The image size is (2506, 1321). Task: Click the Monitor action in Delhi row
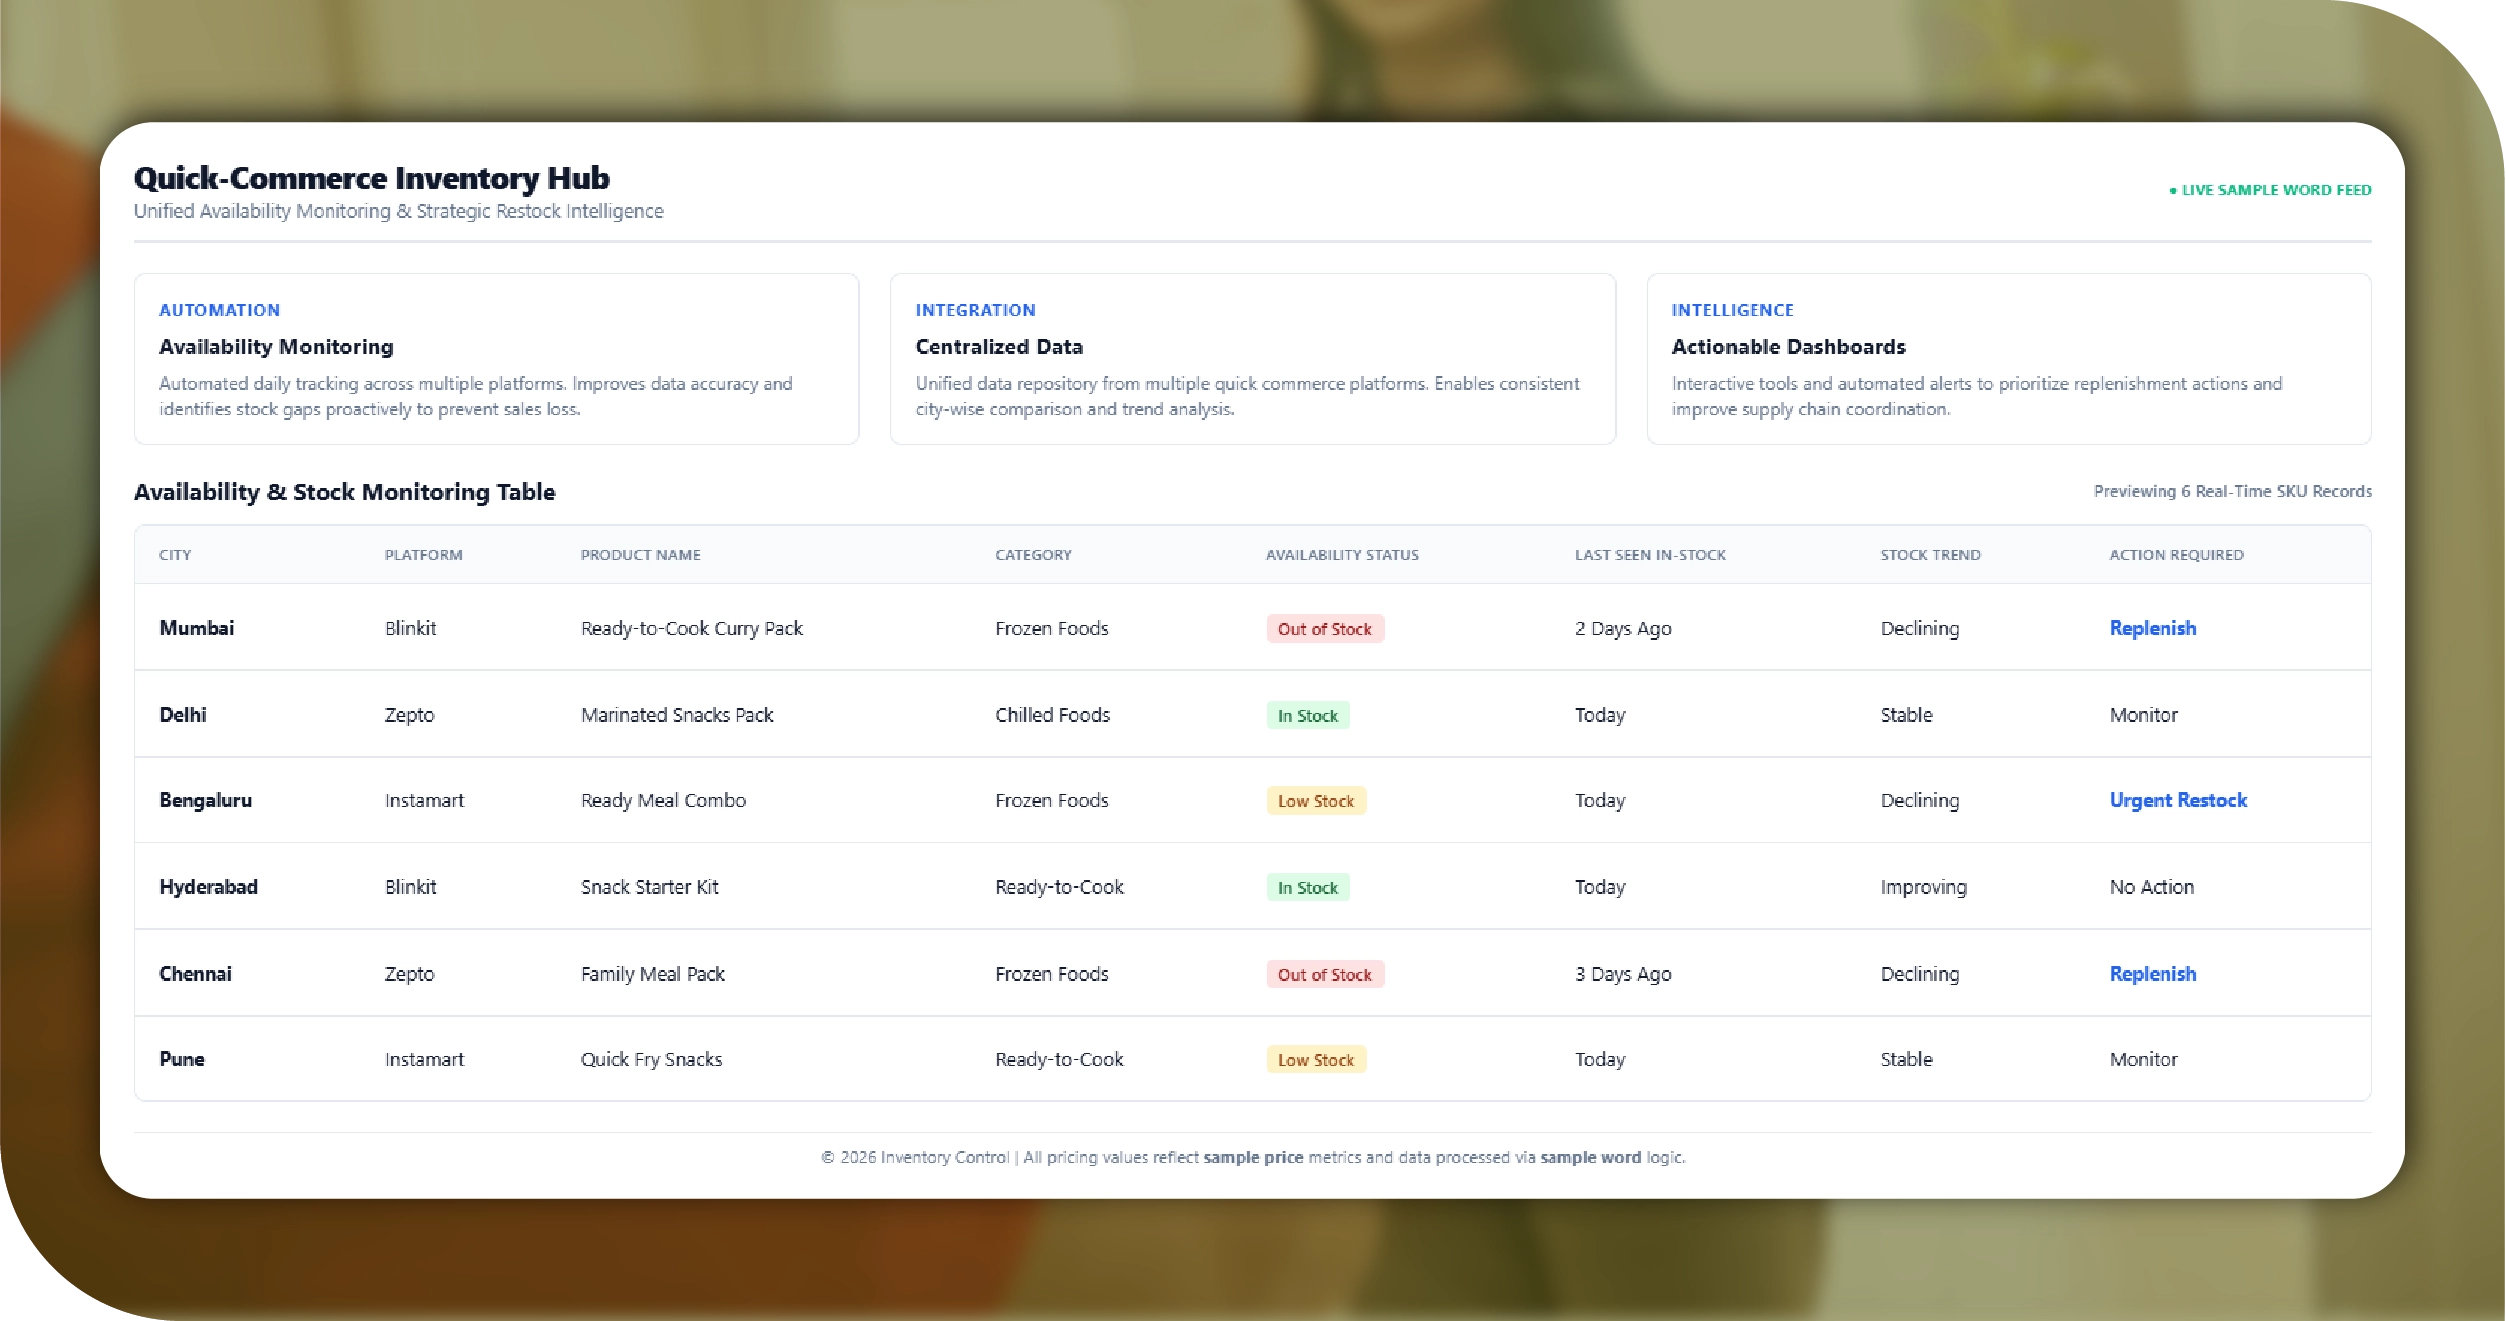2143,715
